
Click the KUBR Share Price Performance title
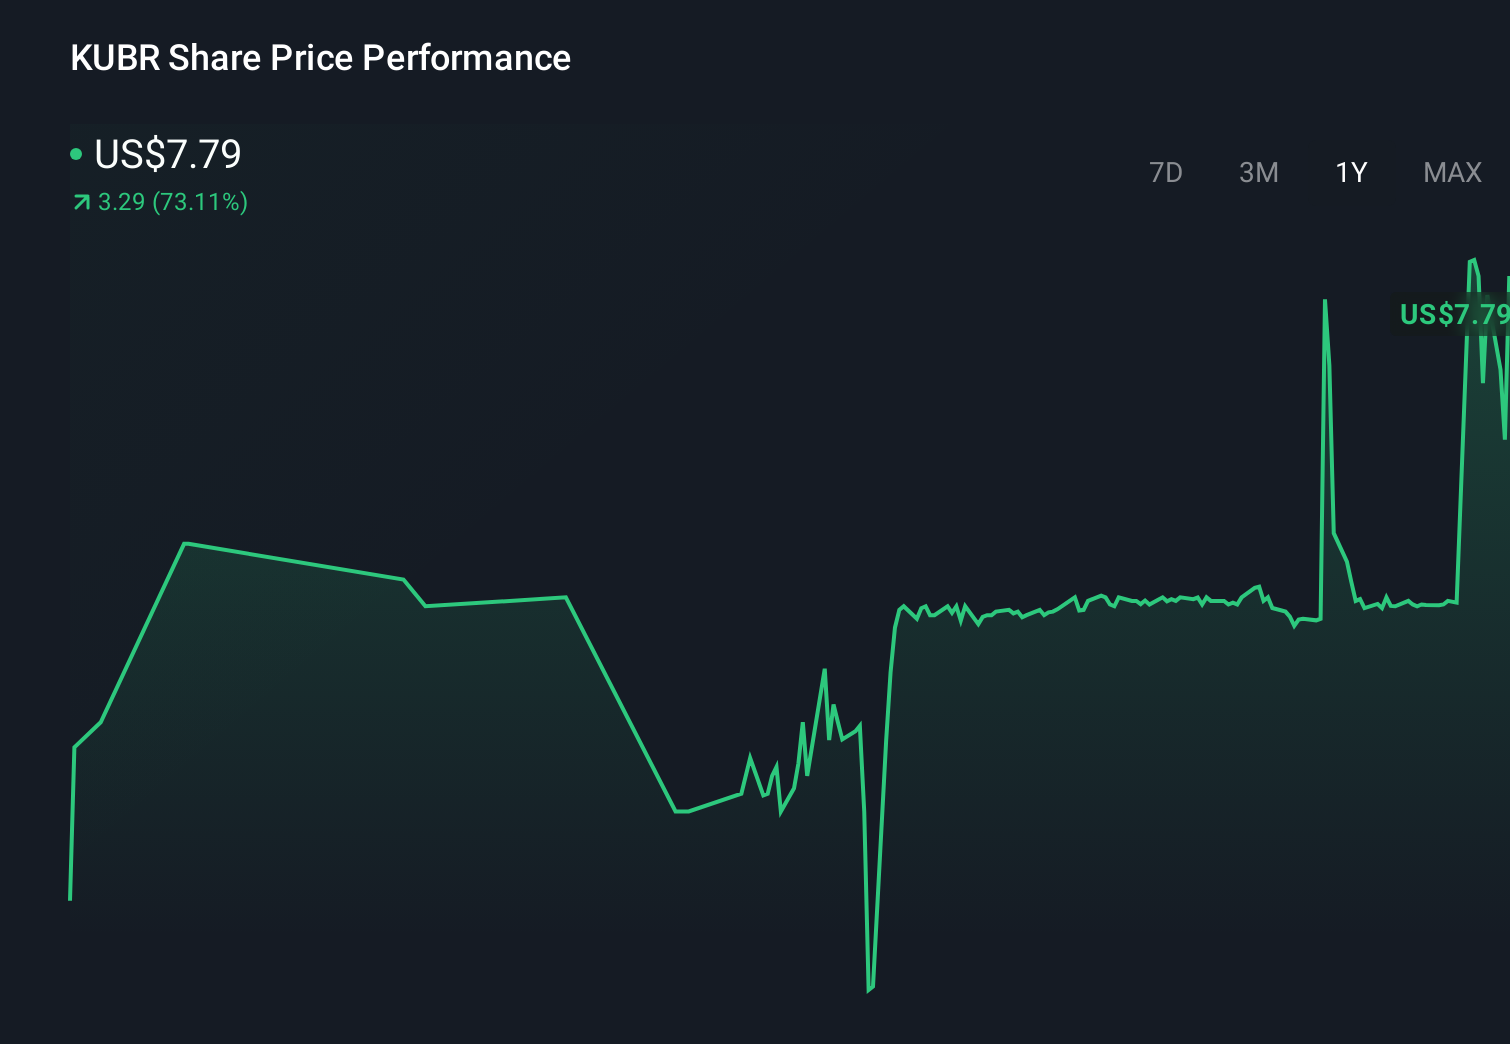pyautogui.click(x=320, y=57)
